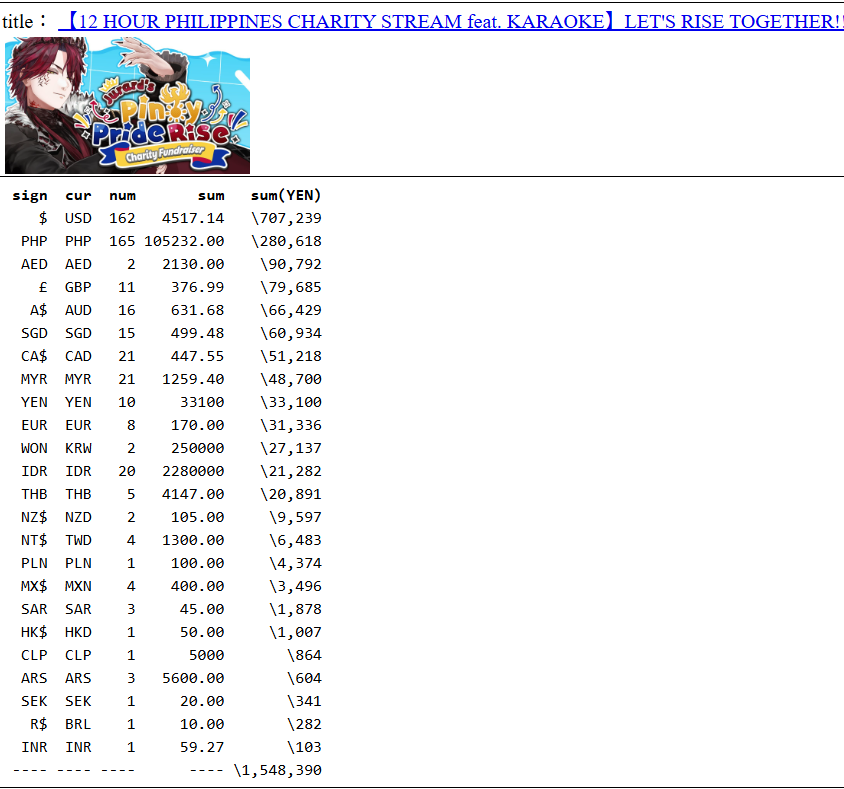Click the KRW sum 250000

(198, 448)
